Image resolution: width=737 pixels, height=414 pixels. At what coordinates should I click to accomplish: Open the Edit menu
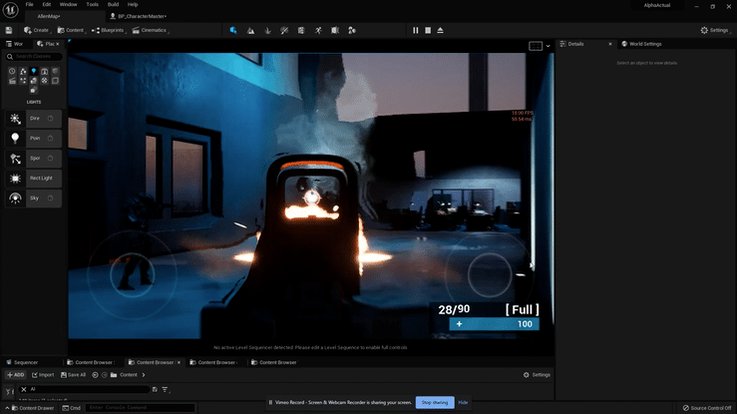tap(47, 4)
